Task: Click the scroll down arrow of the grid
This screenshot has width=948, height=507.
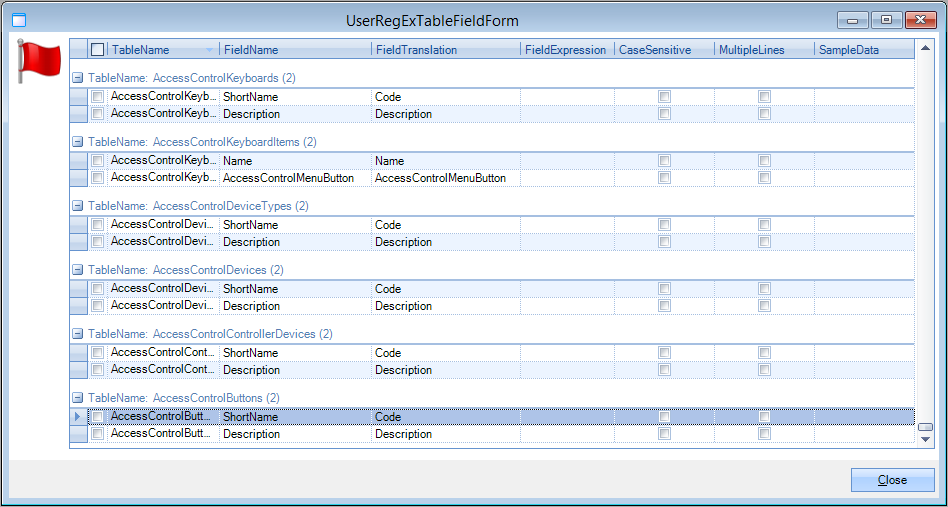Action: tap(925, 439)
